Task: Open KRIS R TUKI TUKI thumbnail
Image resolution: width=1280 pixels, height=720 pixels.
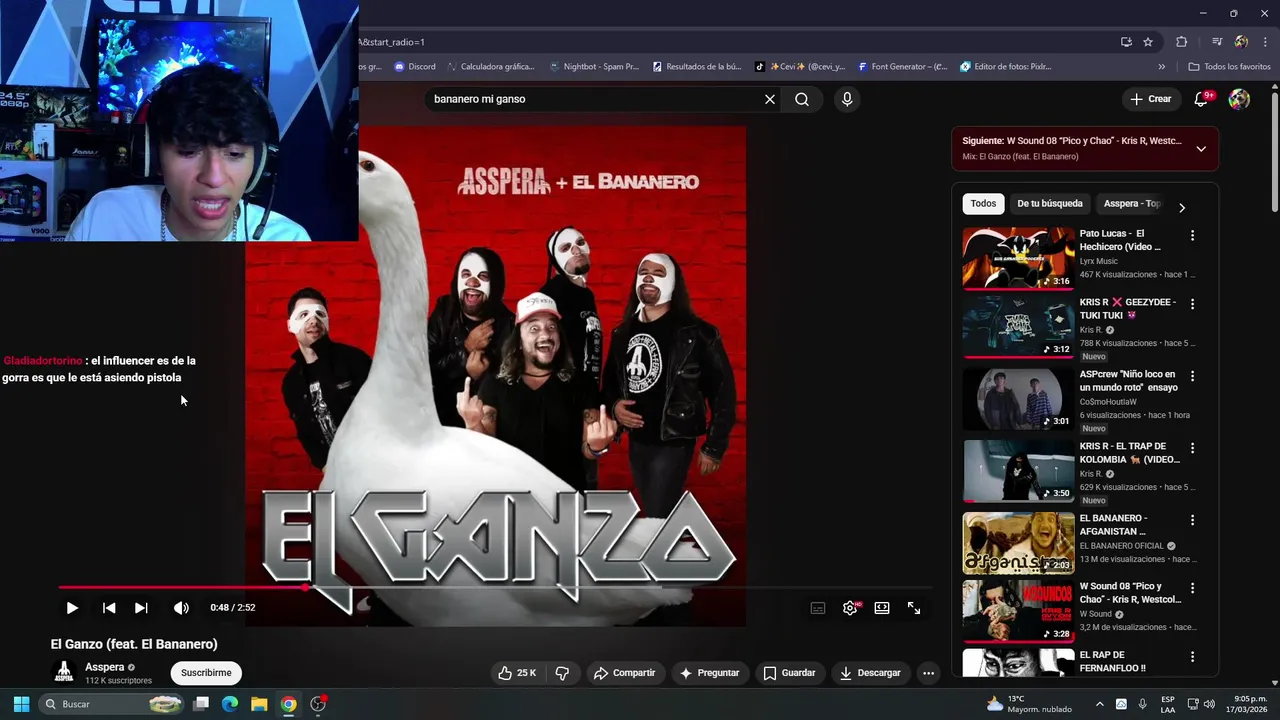Action: pyautogui.click(x=1018, y=326)
